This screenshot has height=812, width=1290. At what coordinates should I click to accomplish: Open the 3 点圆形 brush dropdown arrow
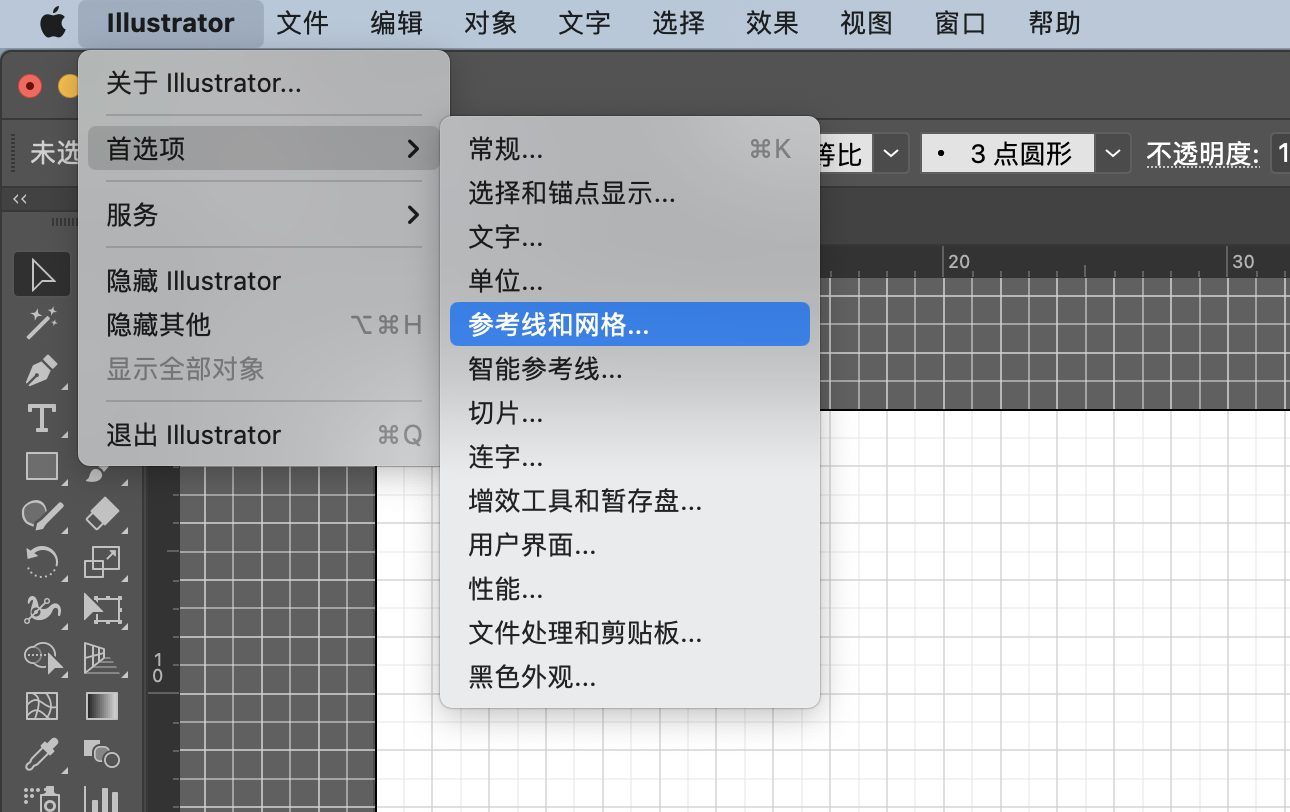[x=1113, y=154]
